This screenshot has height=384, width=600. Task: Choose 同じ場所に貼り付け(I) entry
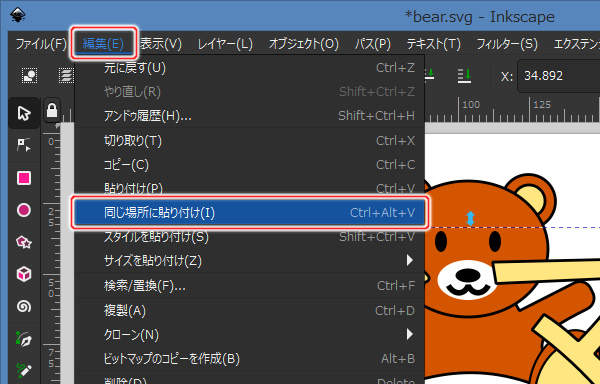pos(249,212)
